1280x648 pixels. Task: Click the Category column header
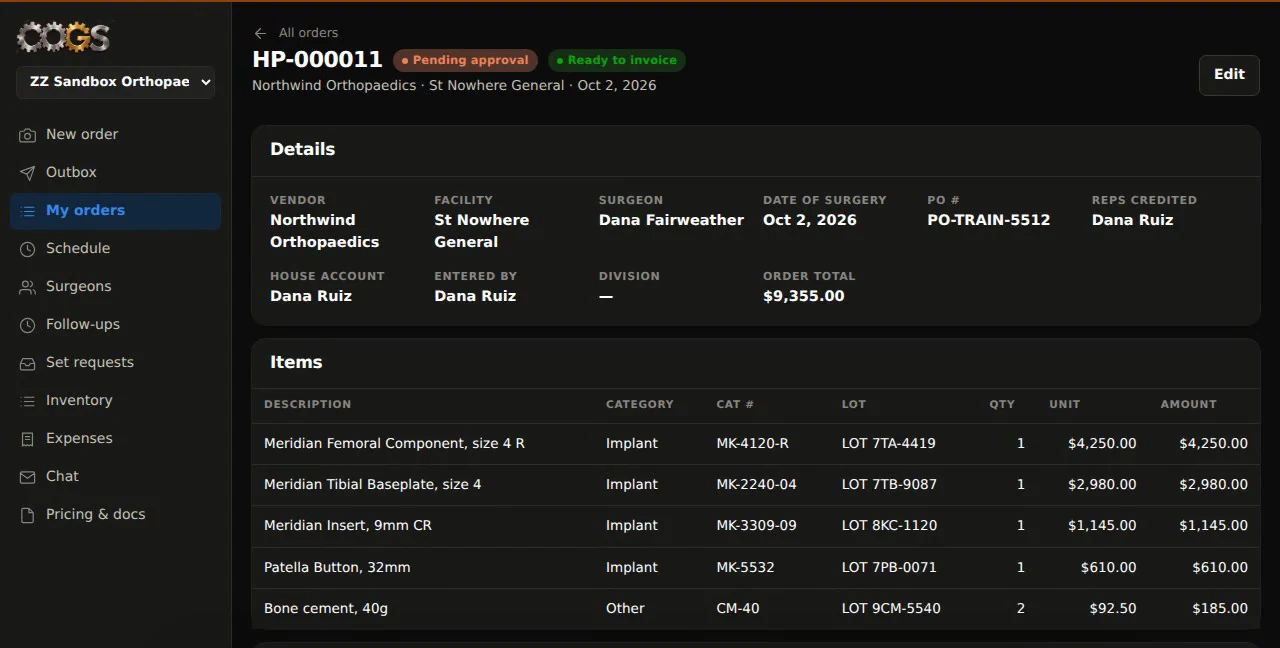click(640, 404)
